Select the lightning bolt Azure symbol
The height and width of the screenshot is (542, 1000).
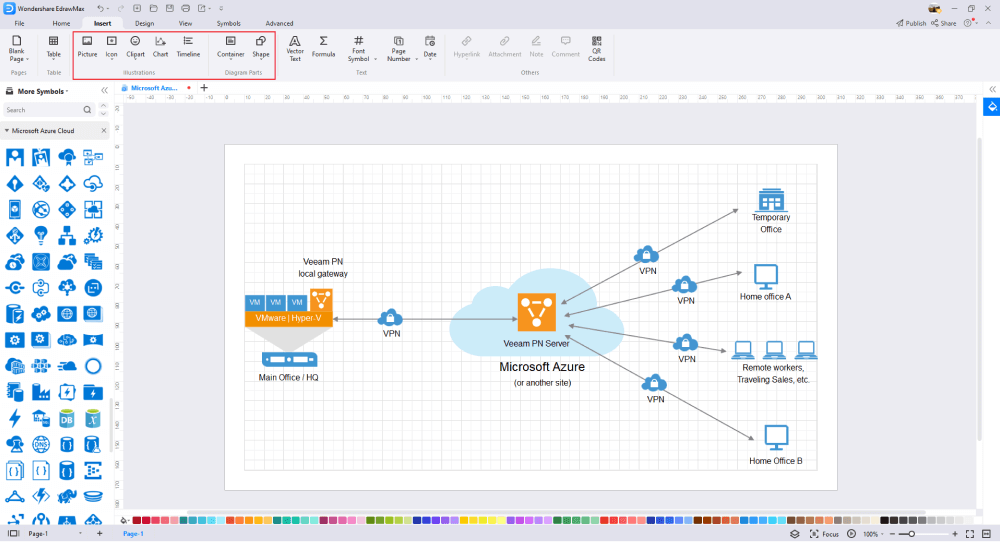(x=15, y=418)
